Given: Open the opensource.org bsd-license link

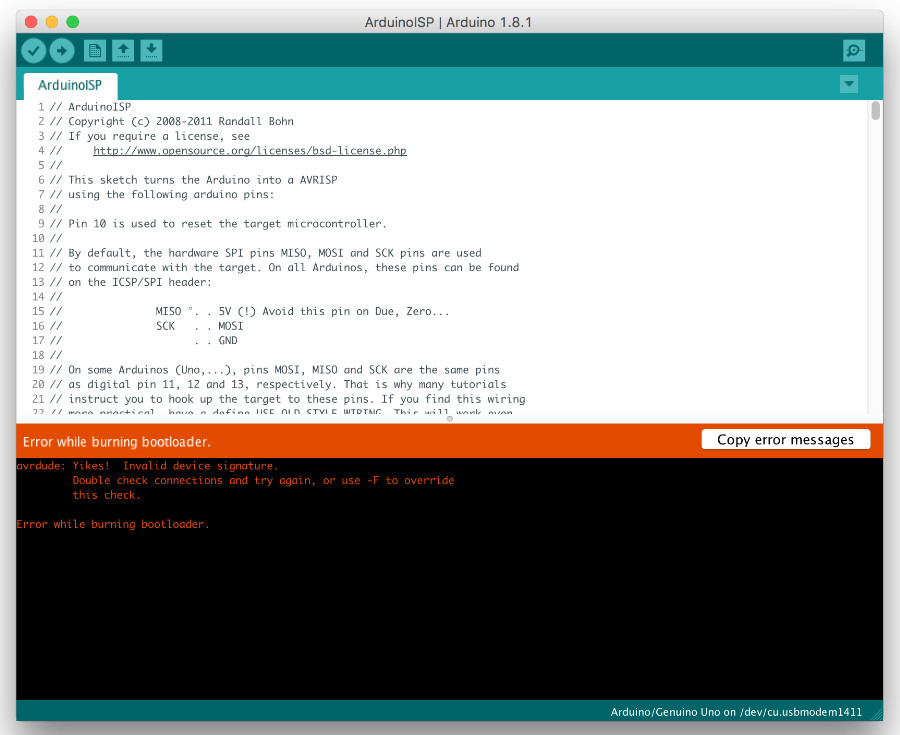Looking at the screenshot, I should pos(250,151).
